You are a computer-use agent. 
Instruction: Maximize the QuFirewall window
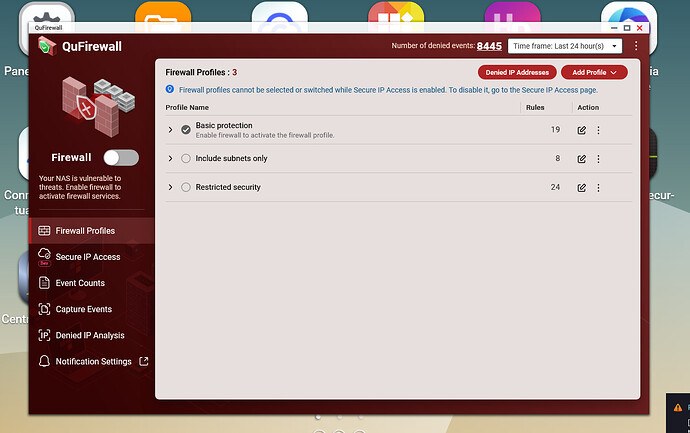(x=627, y=28)
